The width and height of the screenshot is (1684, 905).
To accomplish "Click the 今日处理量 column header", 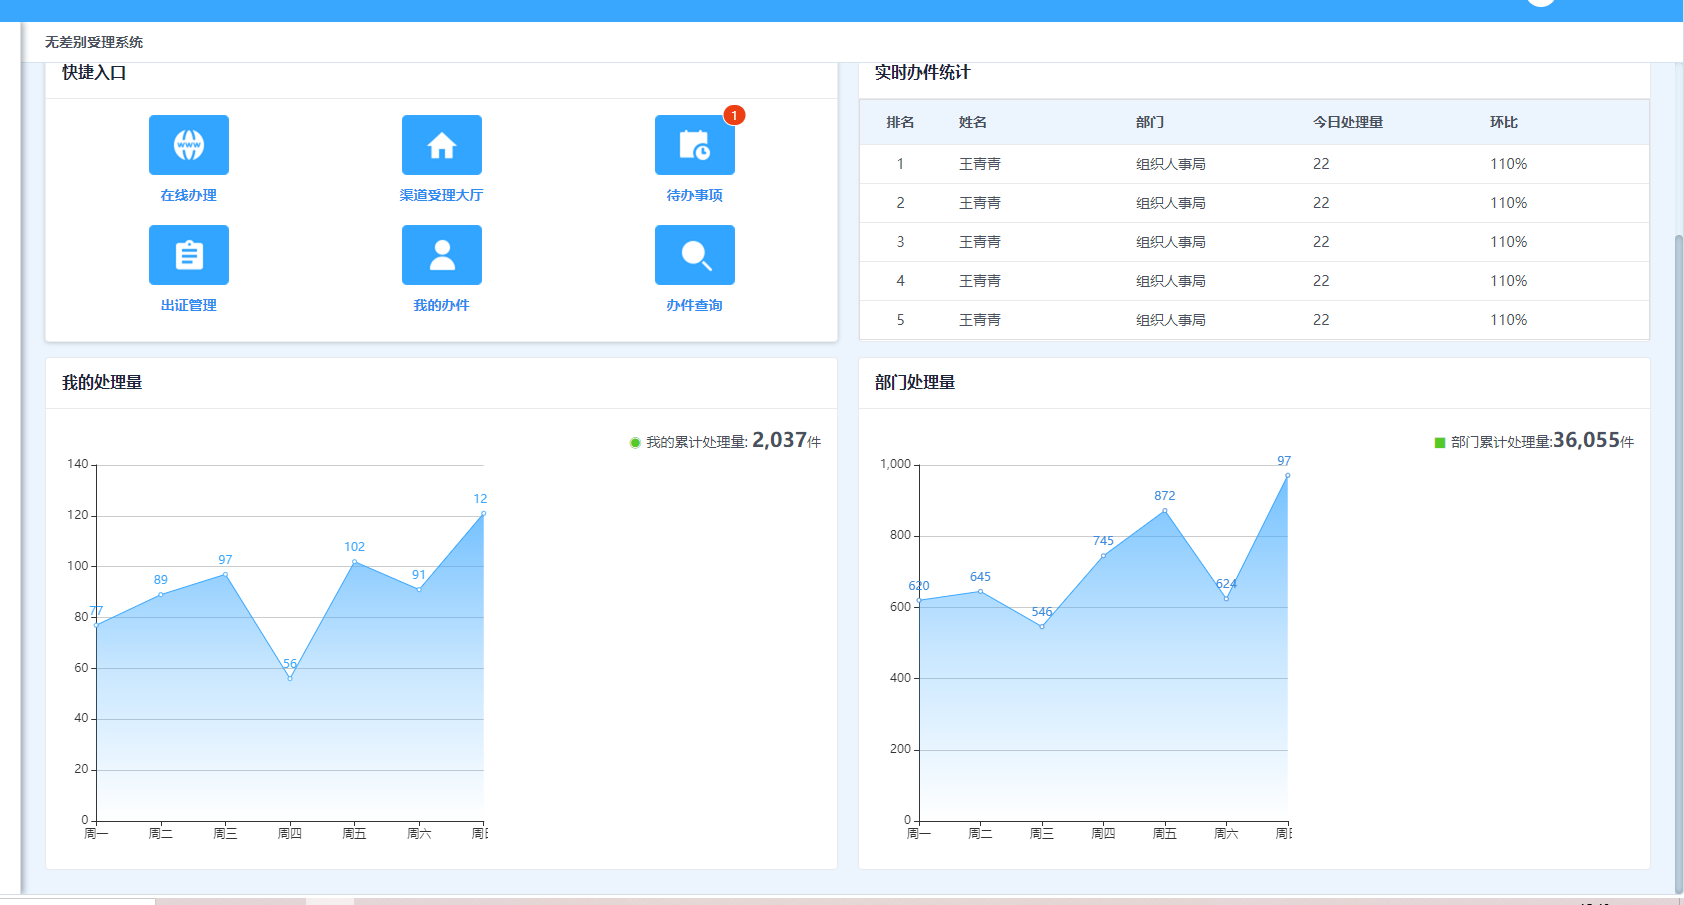I will pos(1348,122).
